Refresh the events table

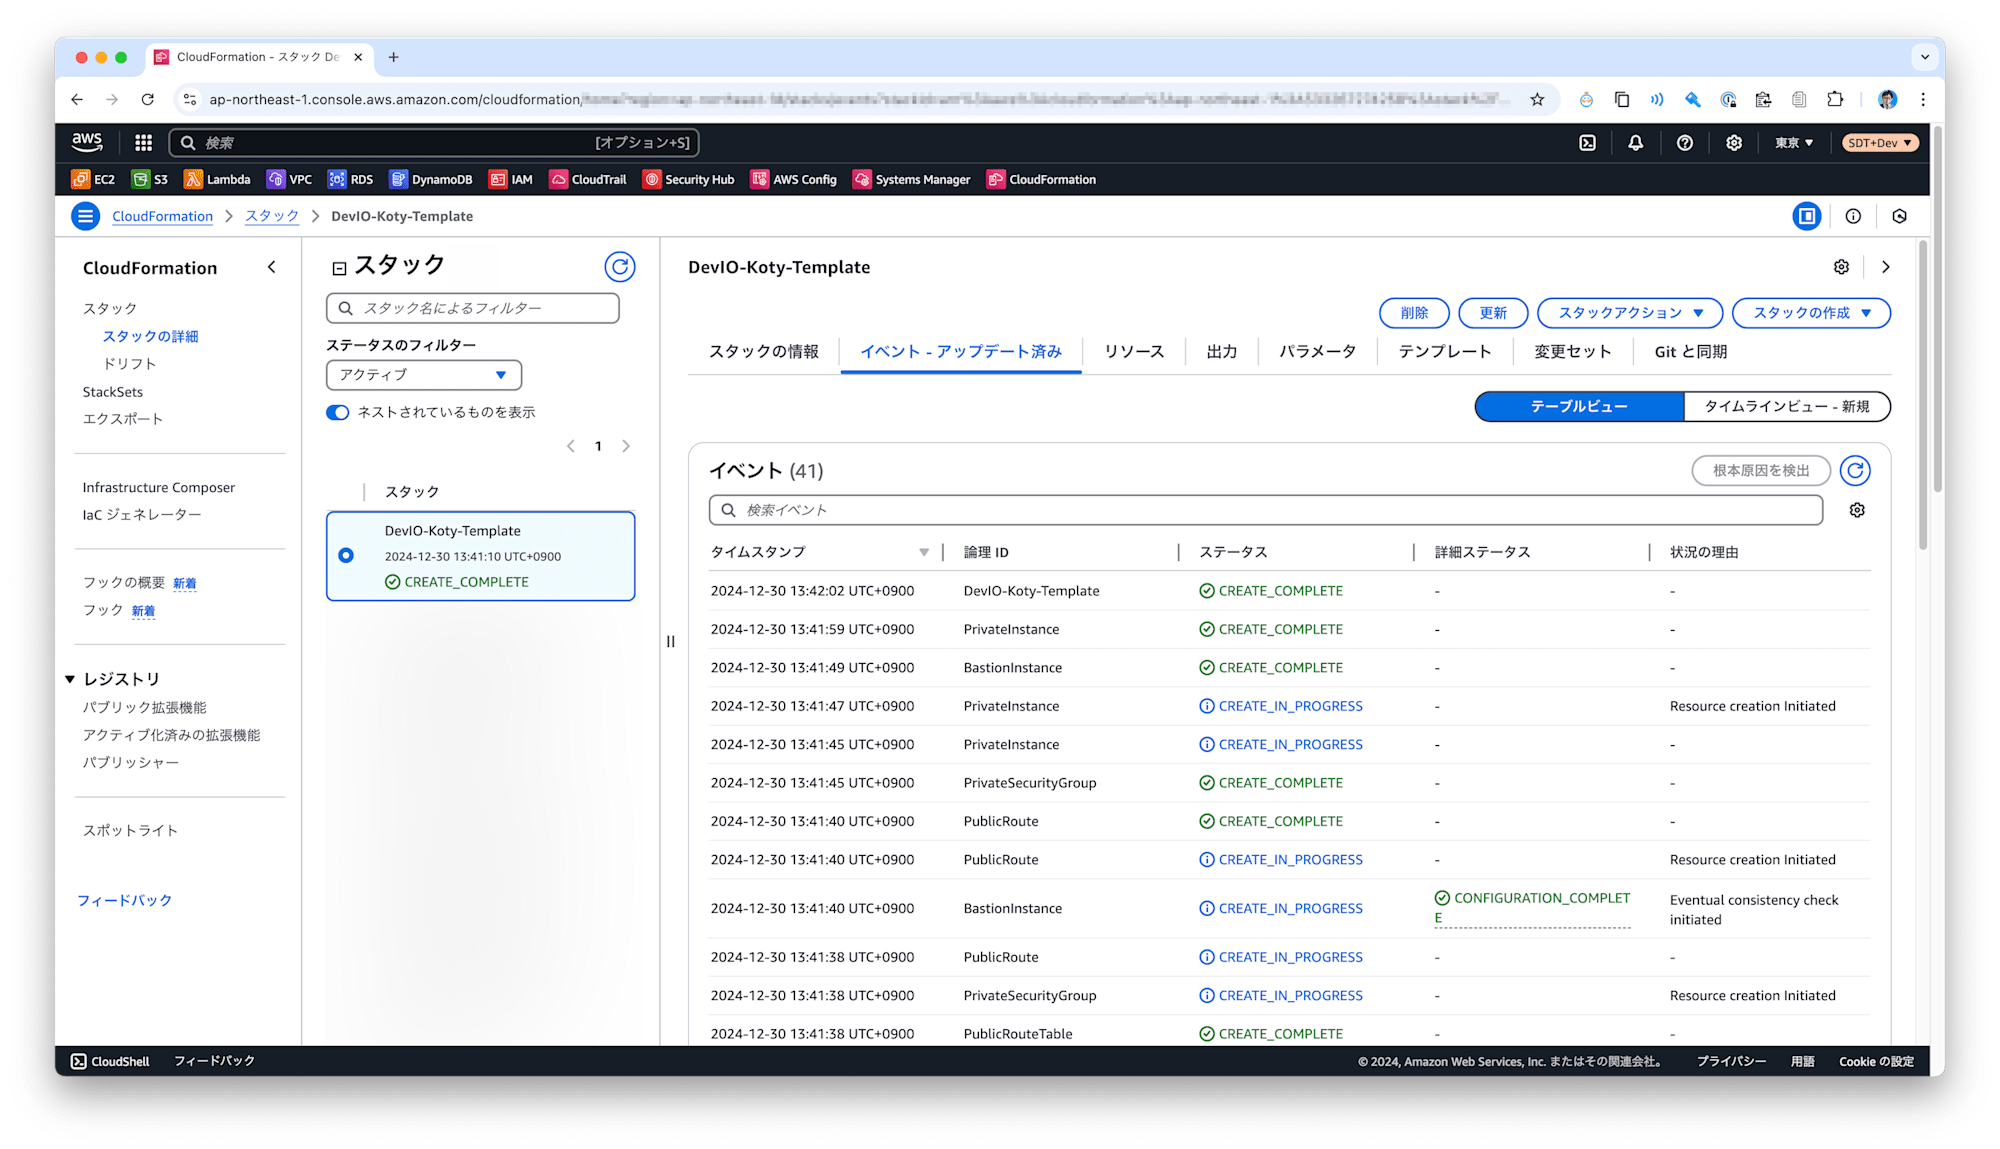pos(1855,471)
